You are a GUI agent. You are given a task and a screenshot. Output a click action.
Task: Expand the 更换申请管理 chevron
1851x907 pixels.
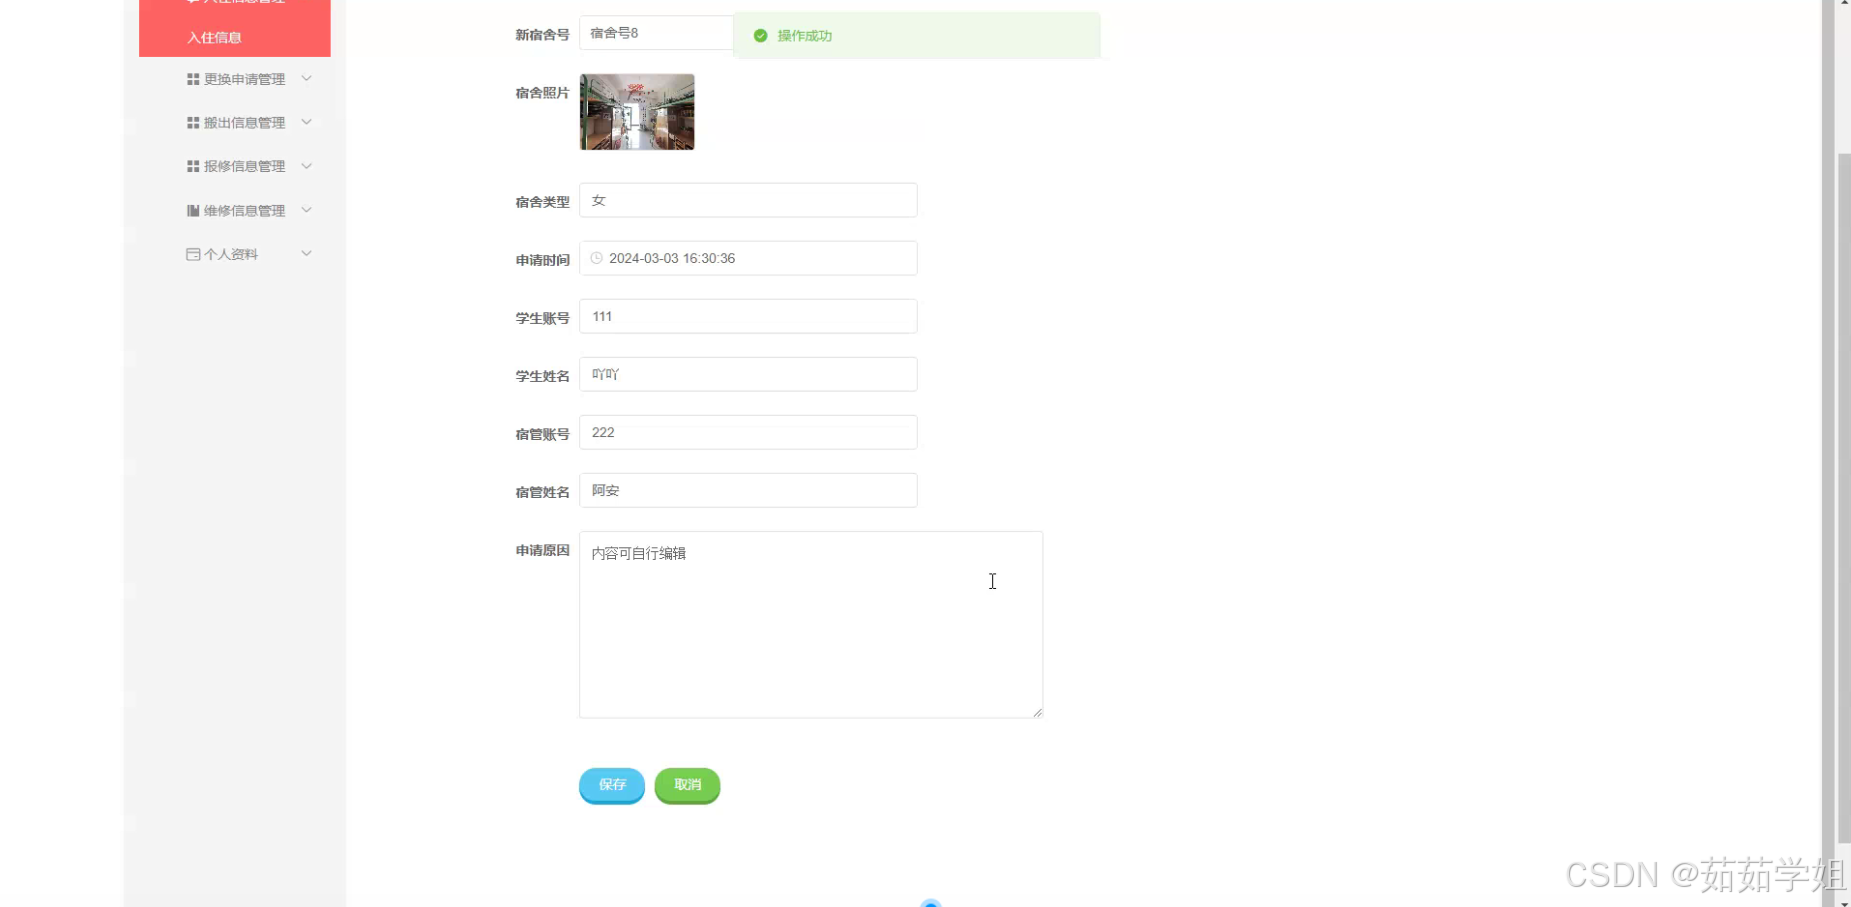tap(307, 78)
